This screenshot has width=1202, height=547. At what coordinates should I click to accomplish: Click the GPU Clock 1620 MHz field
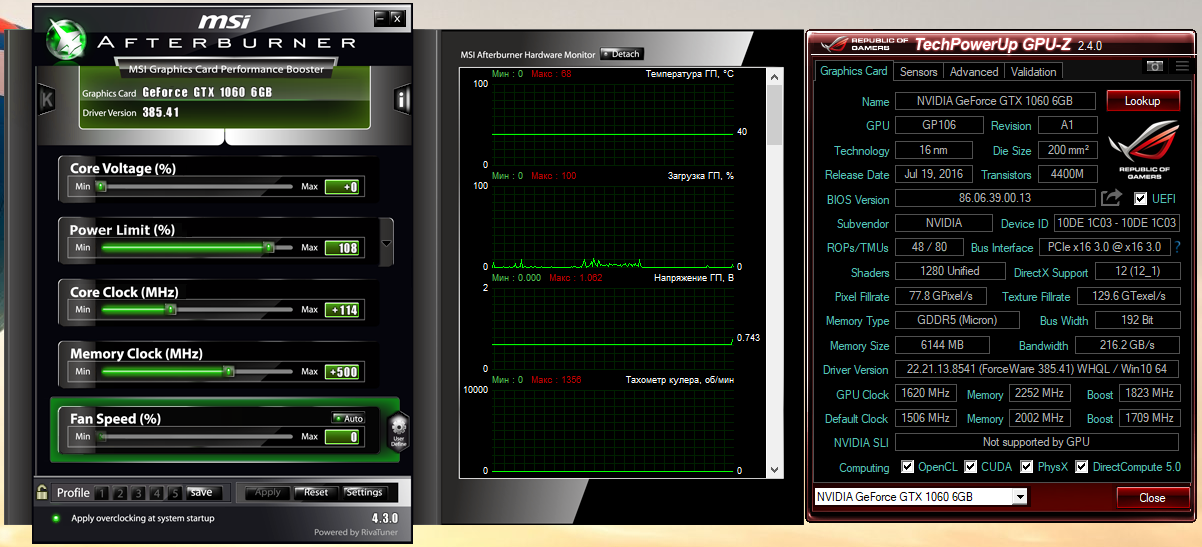[x=927, y=394]
